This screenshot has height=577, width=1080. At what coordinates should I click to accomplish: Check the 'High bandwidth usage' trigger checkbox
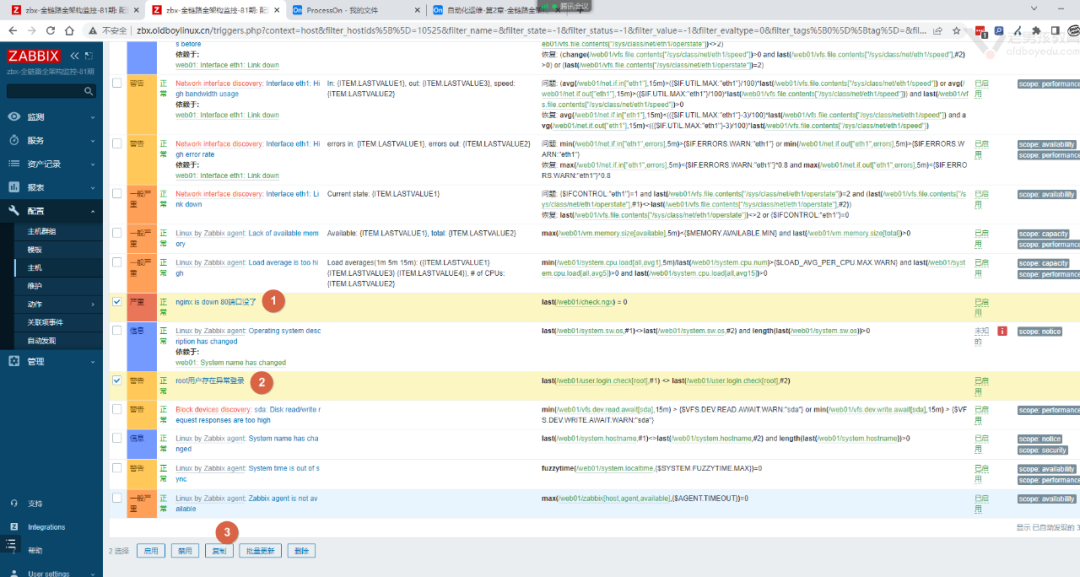[x=117, y=83]
